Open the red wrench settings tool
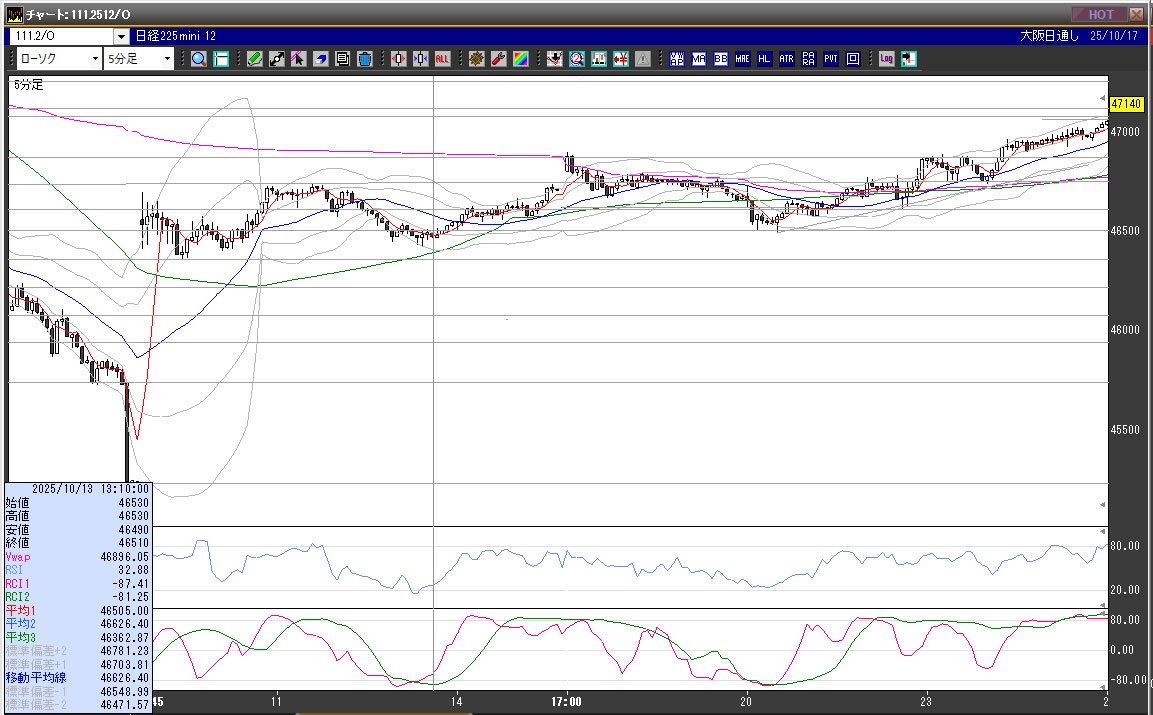Viewport: 1153px width, 715px height. coord(498,59)
